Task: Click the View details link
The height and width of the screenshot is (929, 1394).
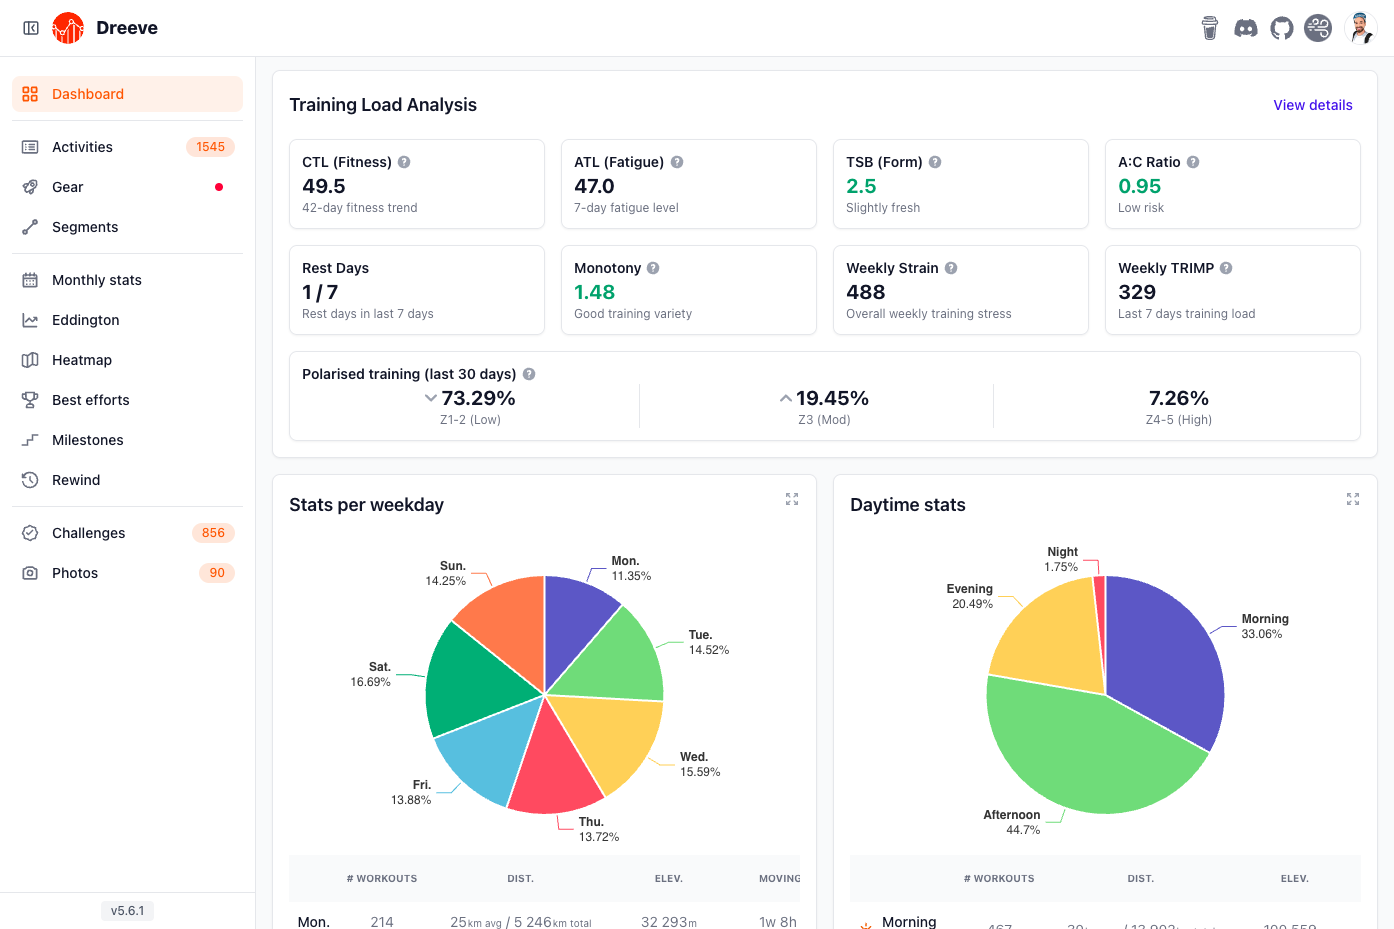Action: click(1313, 105)
